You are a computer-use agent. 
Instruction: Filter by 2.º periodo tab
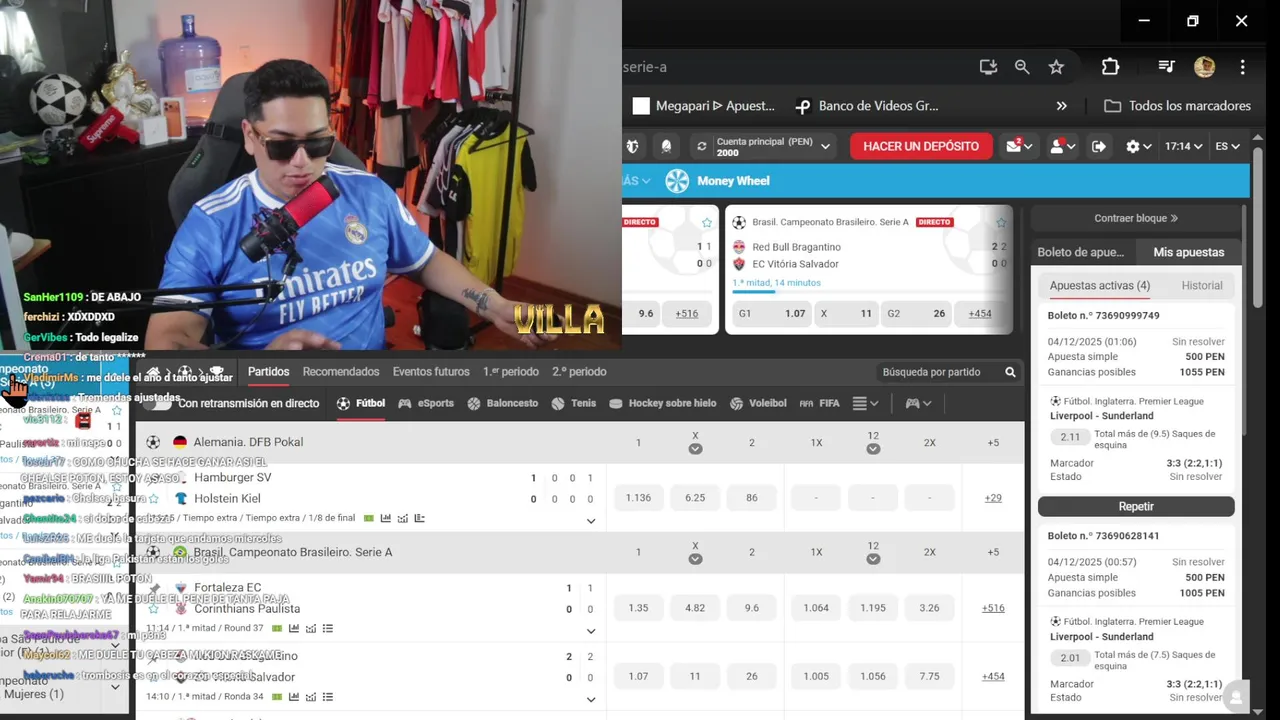579,372
